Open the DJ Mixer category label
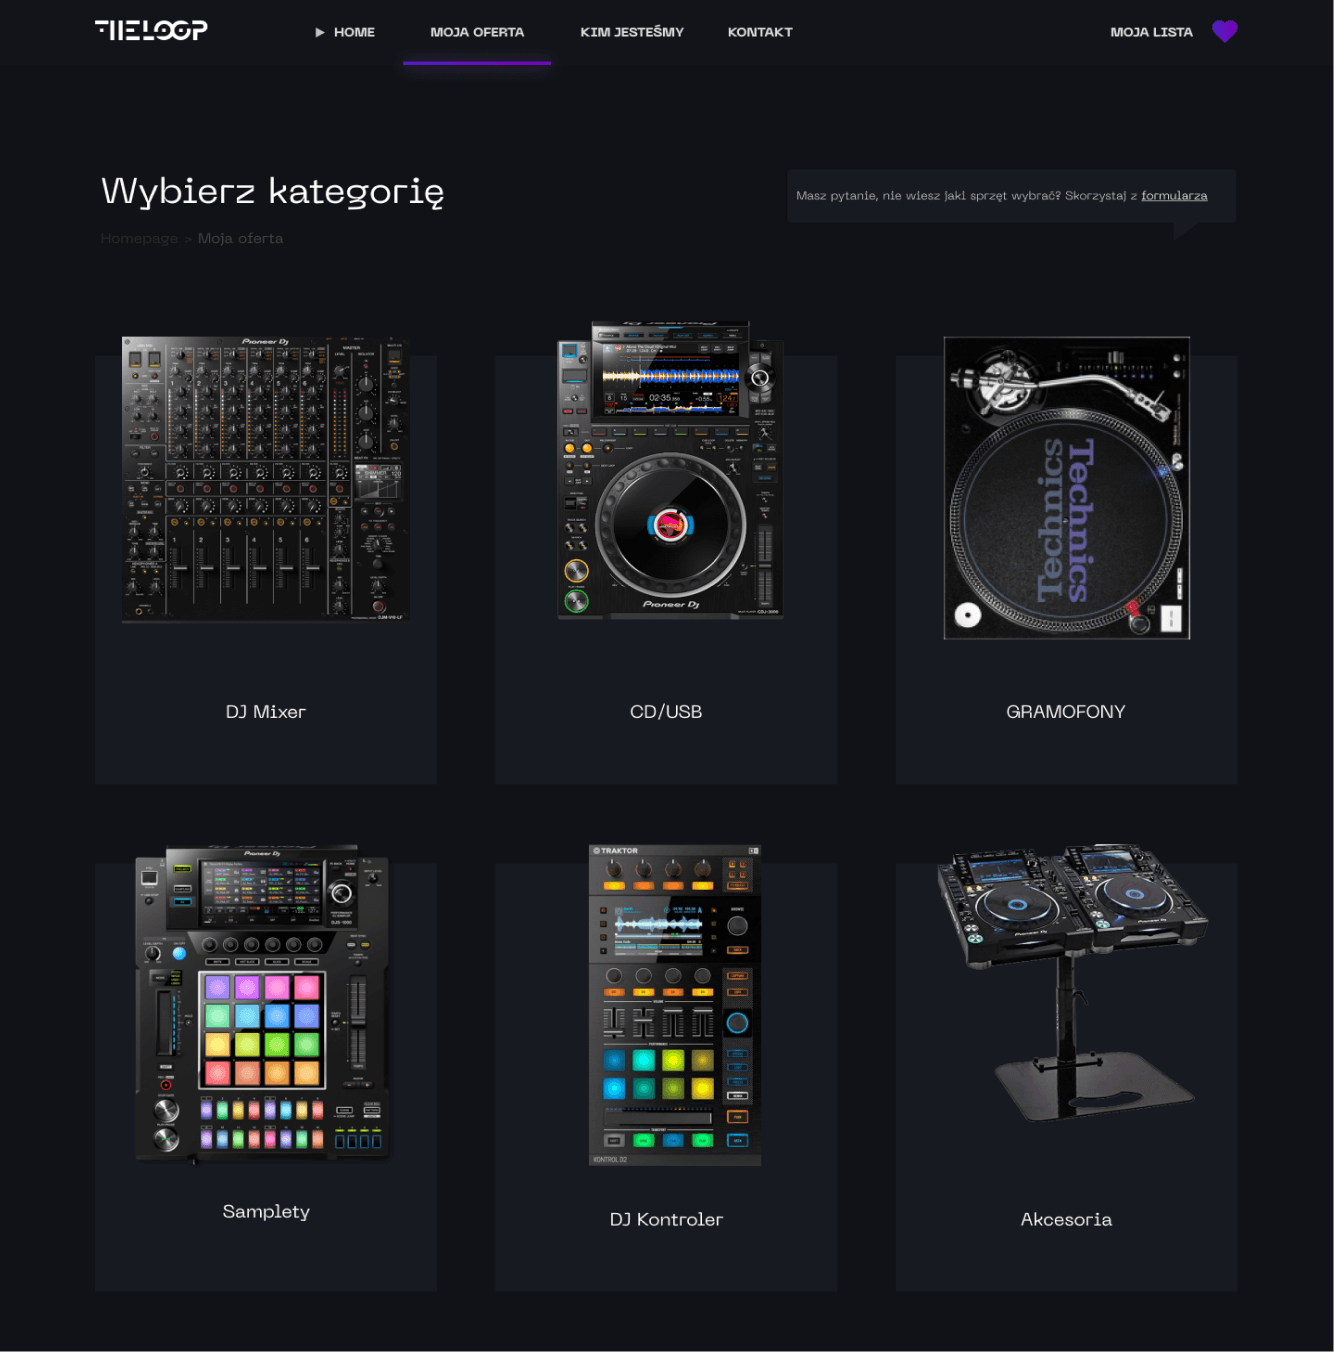The width and height of the screenshot is (1334, 1352). point(265,712)
